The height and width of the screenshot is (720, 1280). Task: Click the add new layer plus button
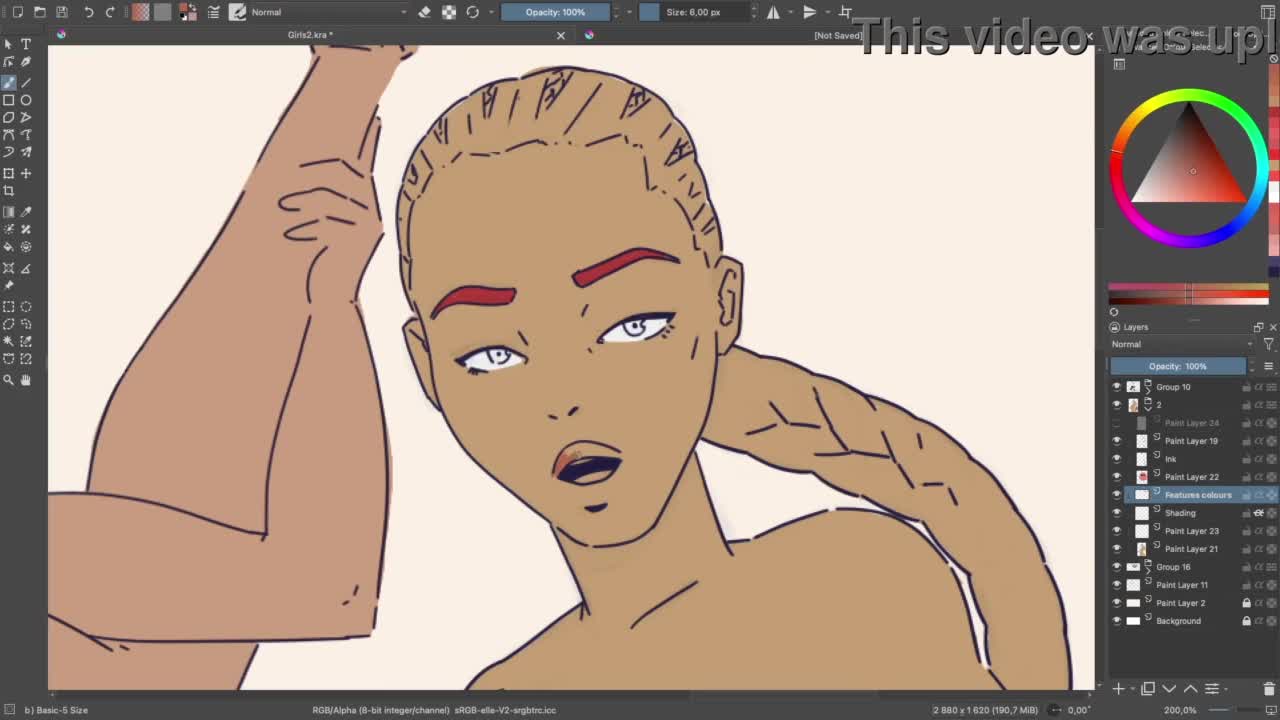coord(1119,688)
